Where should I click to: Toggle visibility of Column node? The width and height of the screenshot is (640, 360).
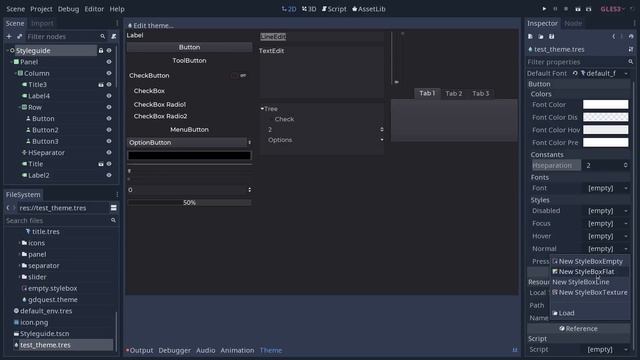109,73
